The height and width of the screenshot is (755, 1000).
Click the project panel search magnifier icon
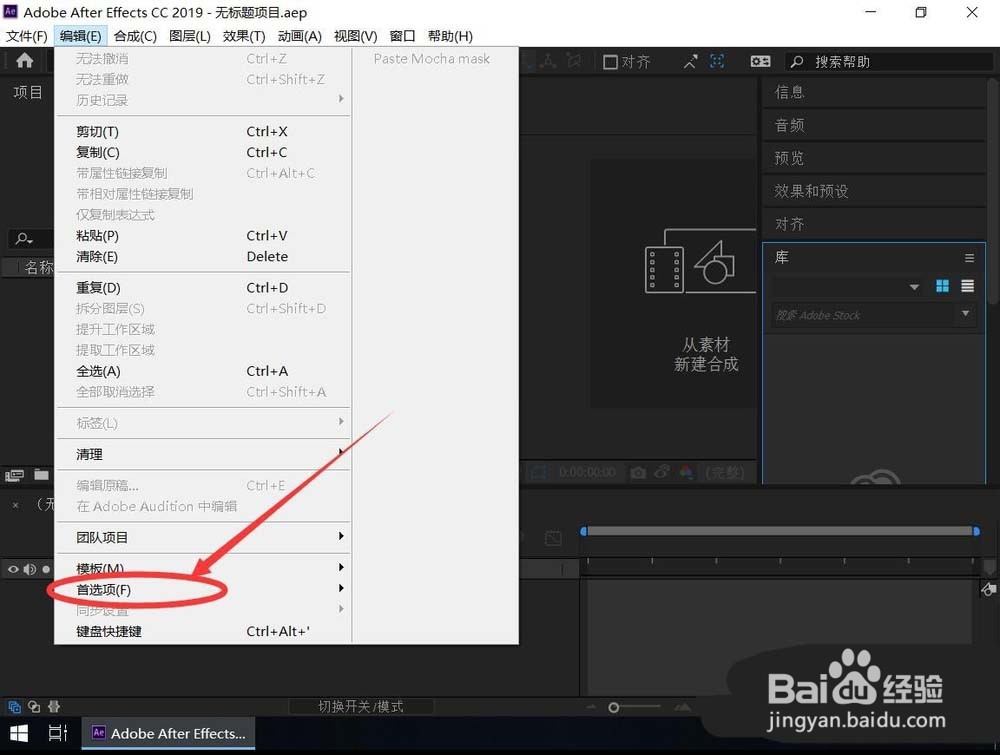[24, 238]
